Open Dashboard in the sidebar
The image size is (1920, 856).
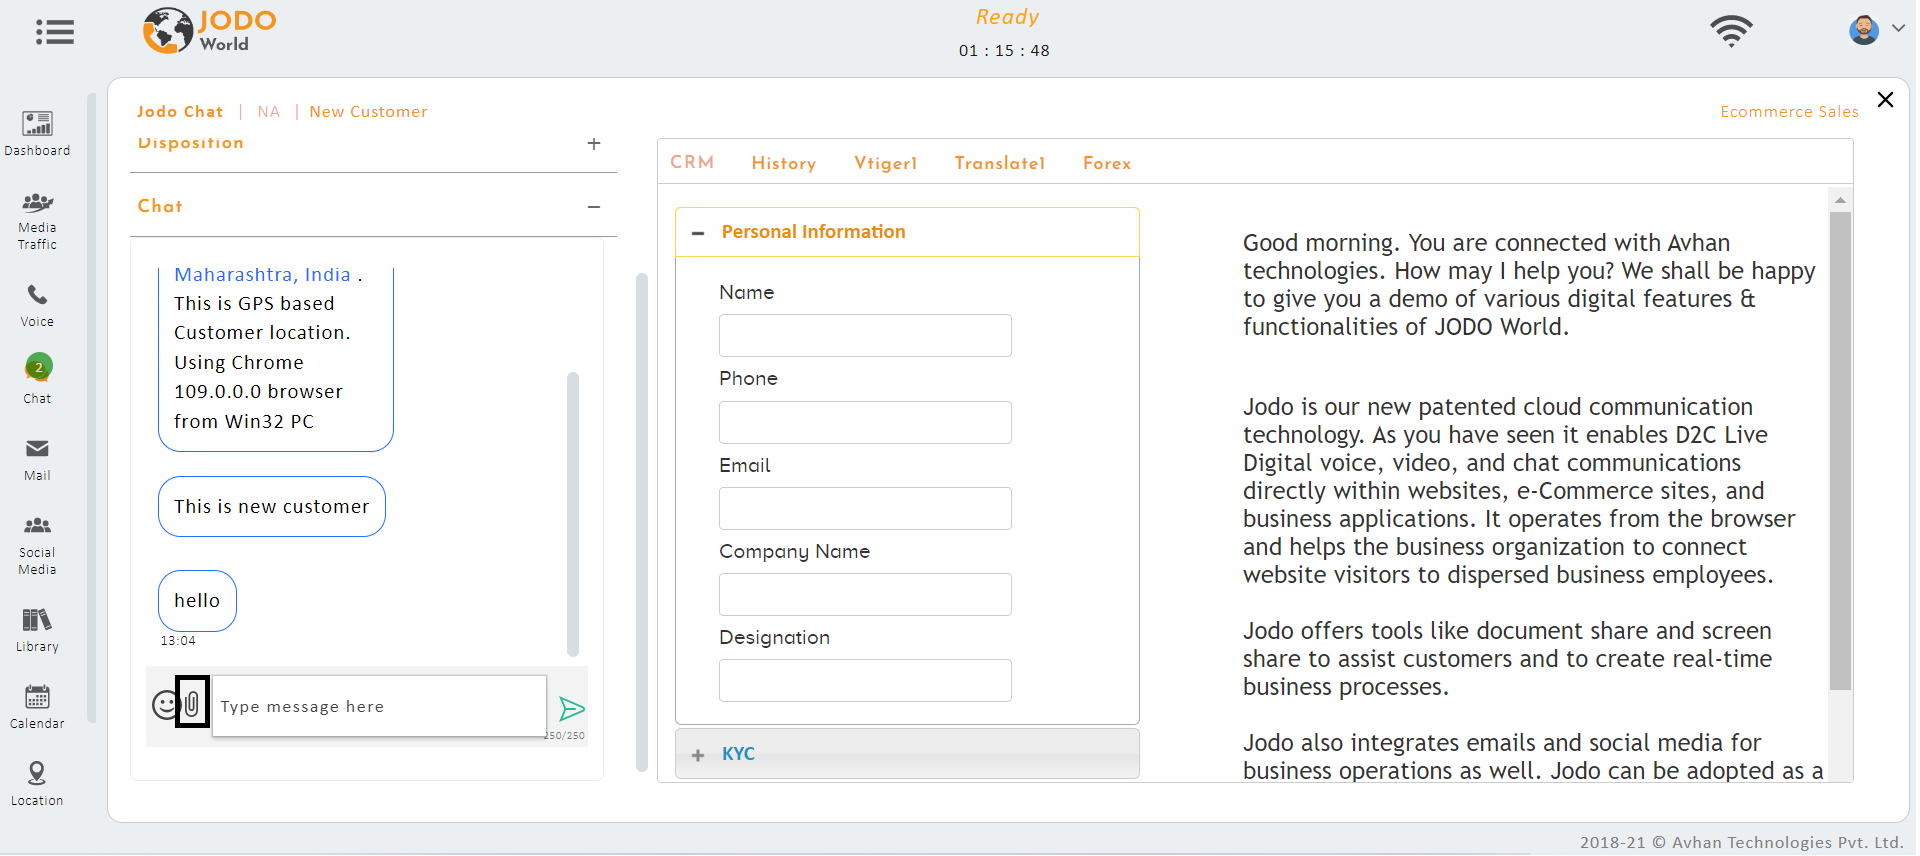[37, 133]
